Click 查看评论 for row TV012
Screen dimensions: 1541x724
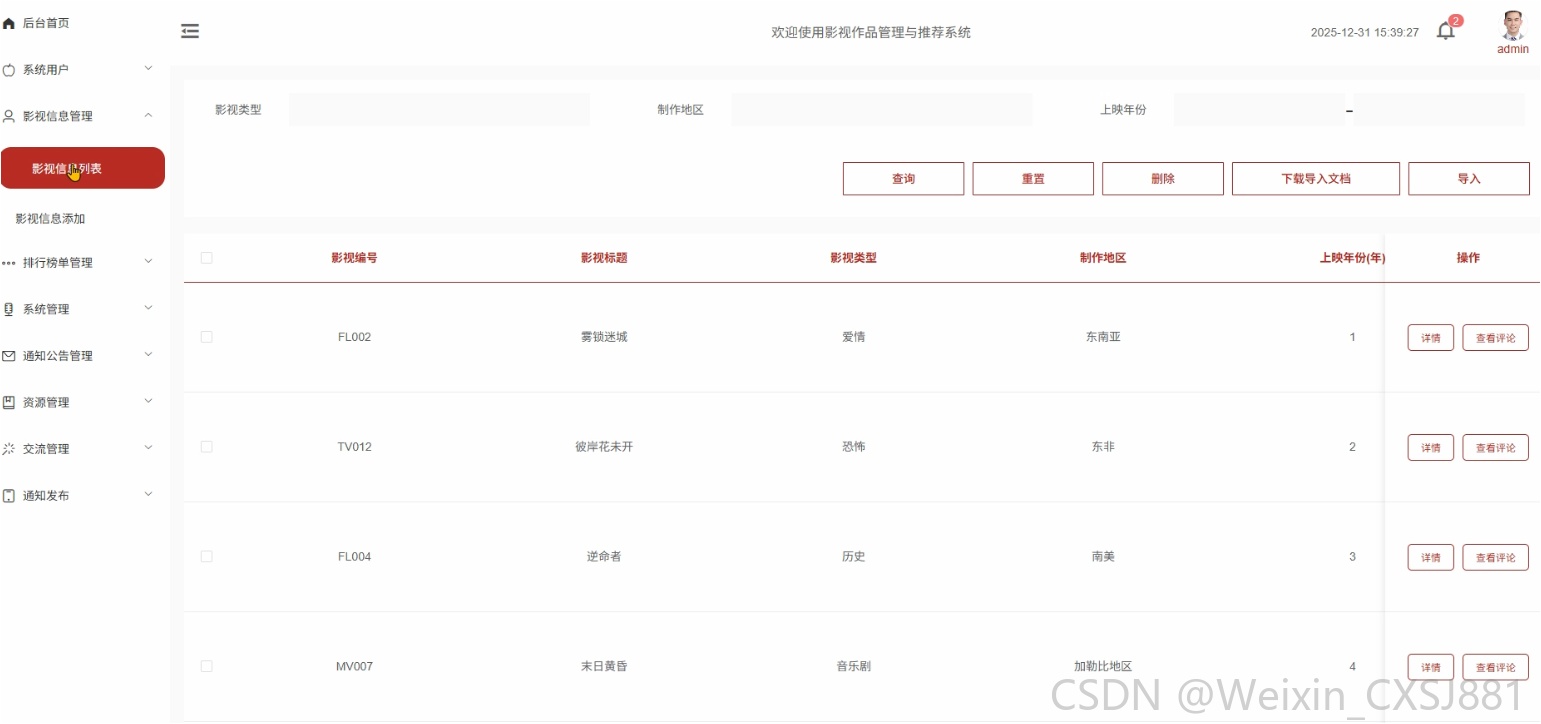(x=1495, y=448)
